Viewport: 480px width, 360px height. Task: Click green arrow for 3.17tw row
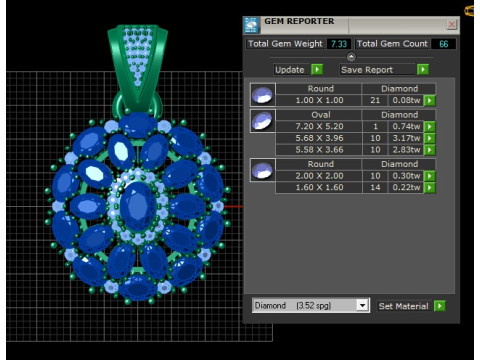tap(430, 138)
